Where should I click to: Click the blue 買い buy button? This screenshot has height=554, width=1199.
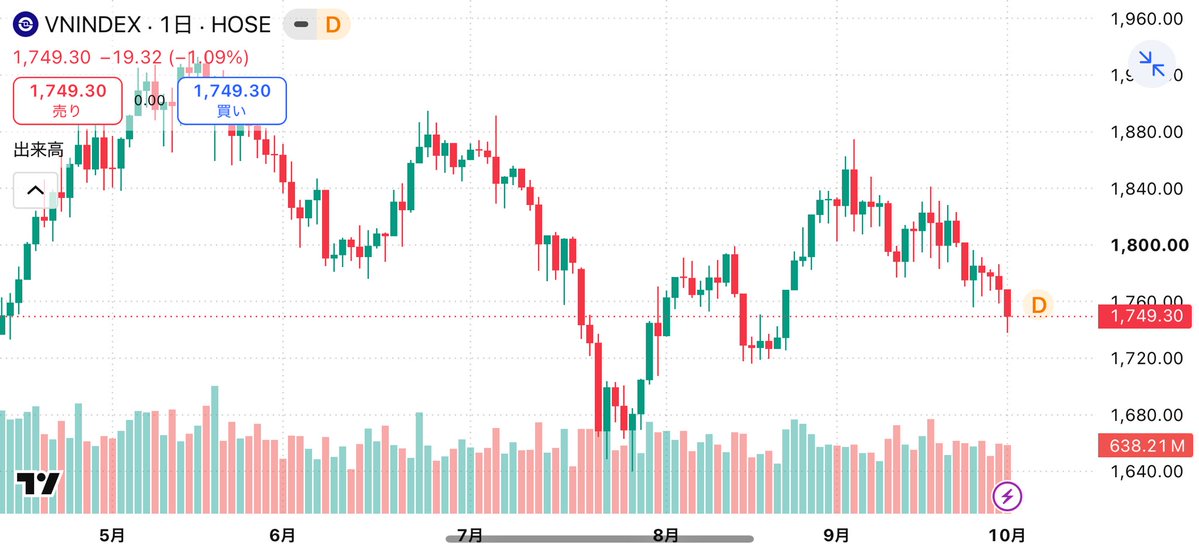[232, 100]
